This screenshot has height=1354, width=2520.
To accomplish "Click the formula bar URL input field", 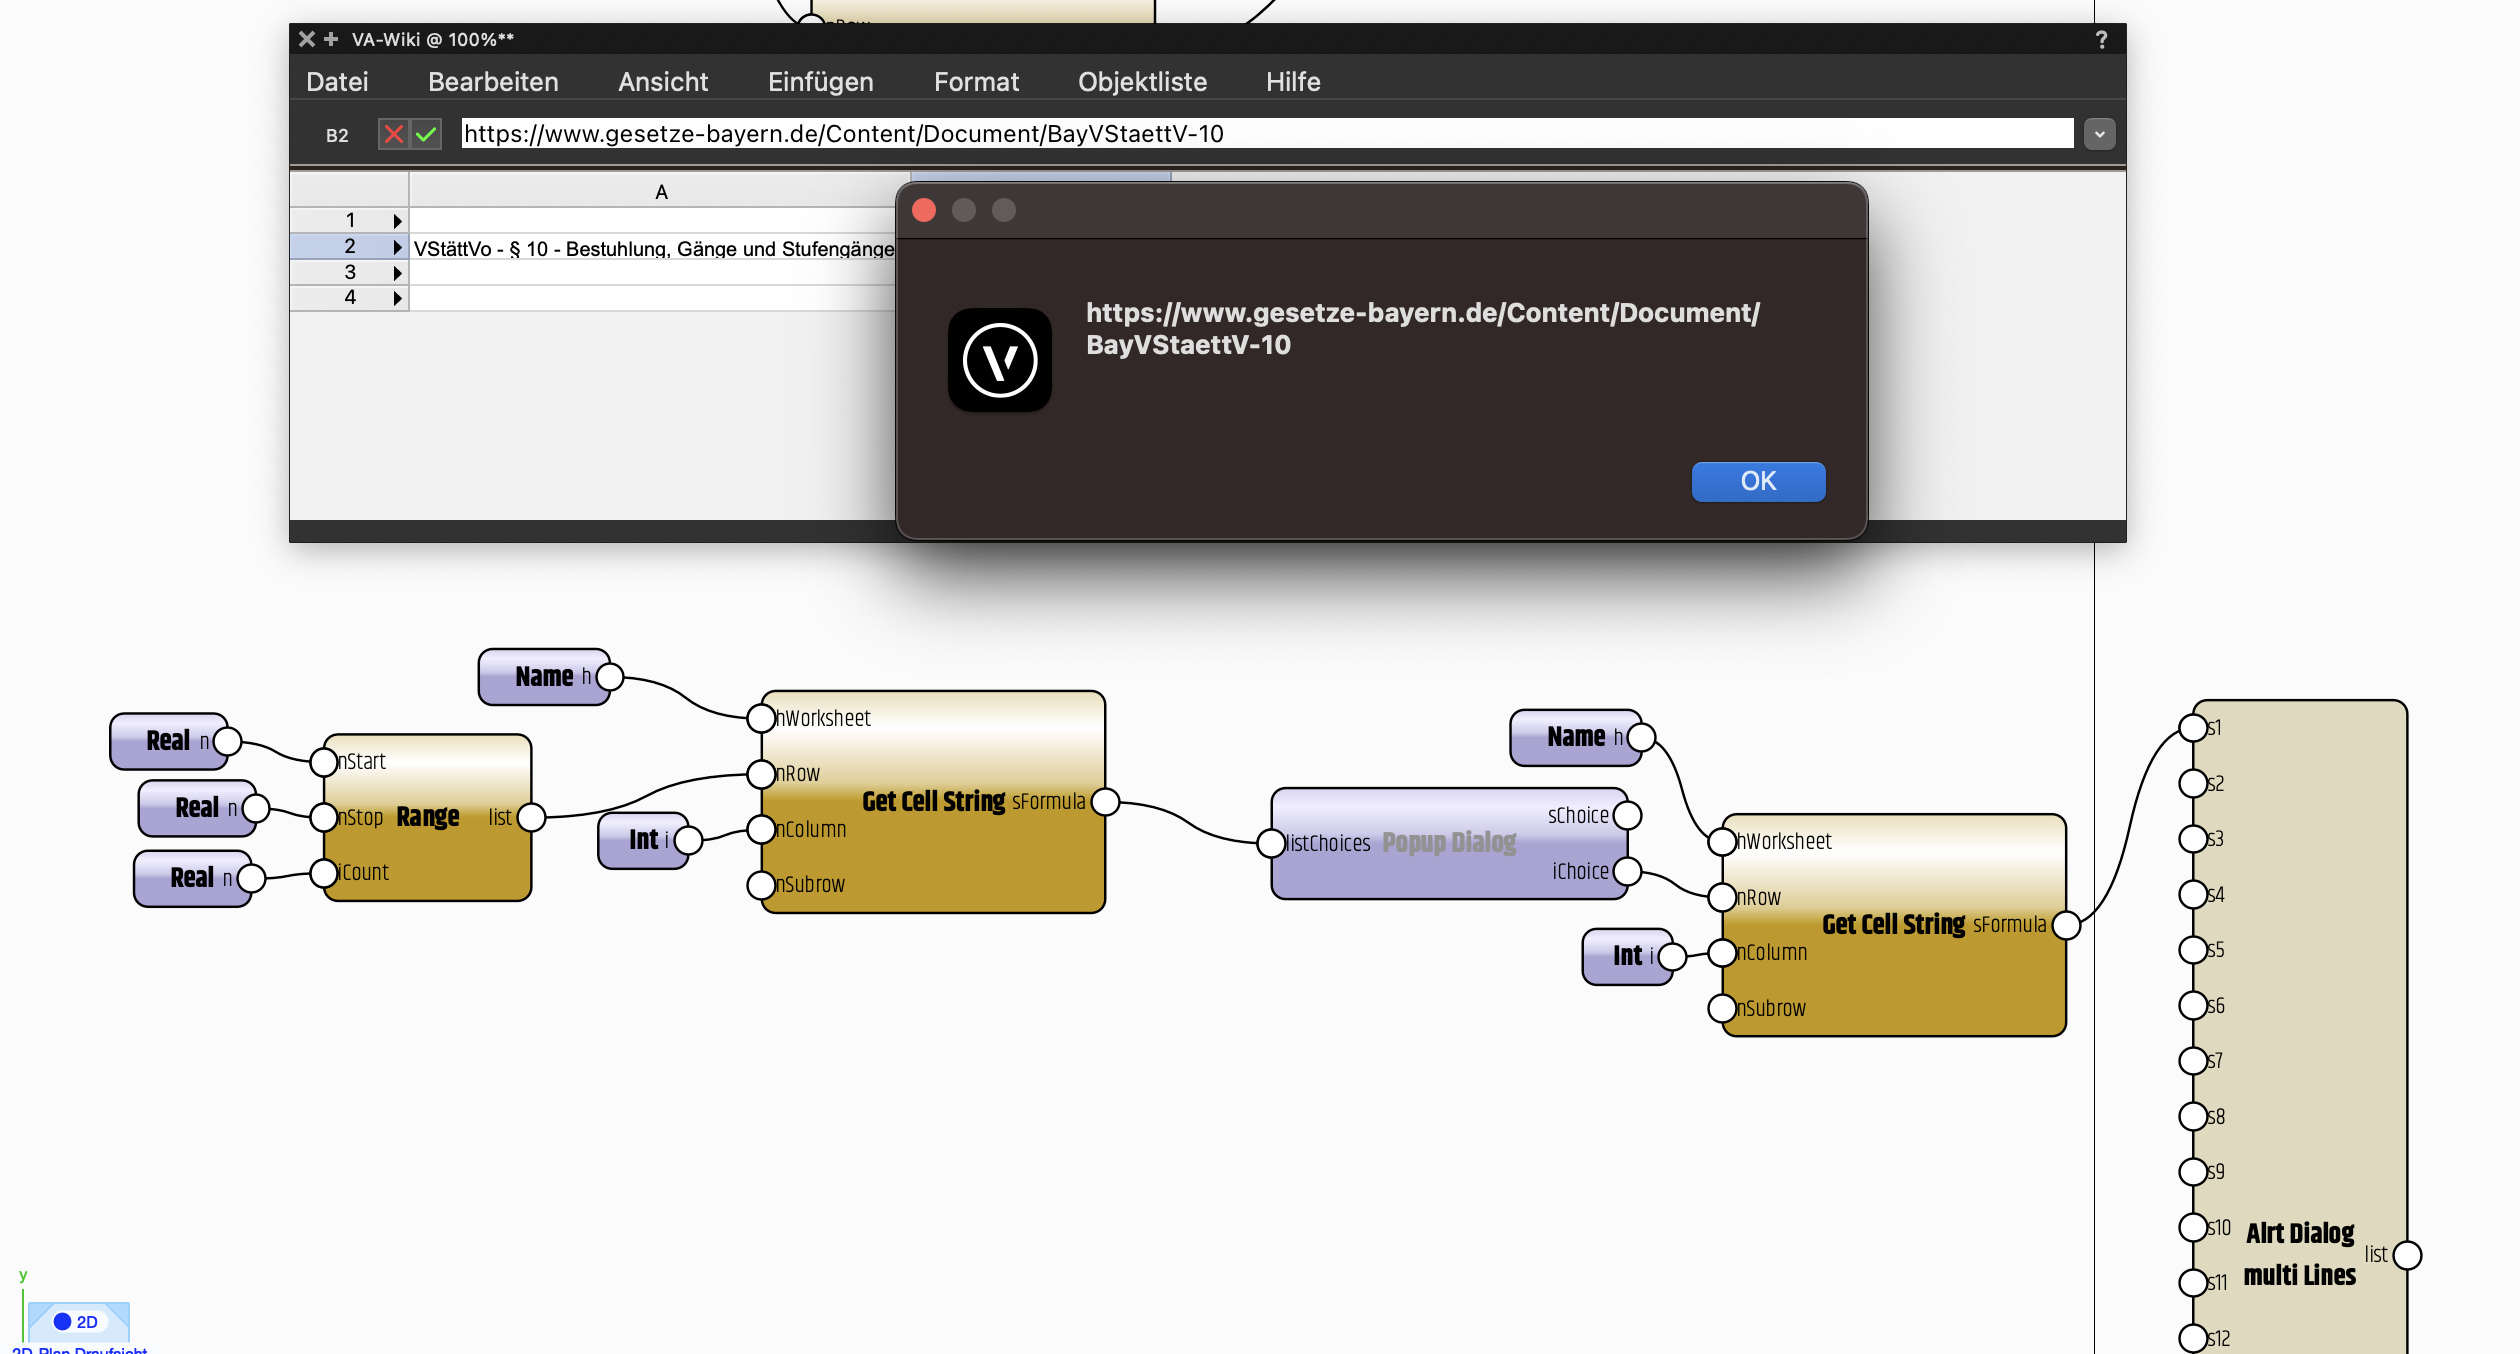I will click(x=1265, y=134).
